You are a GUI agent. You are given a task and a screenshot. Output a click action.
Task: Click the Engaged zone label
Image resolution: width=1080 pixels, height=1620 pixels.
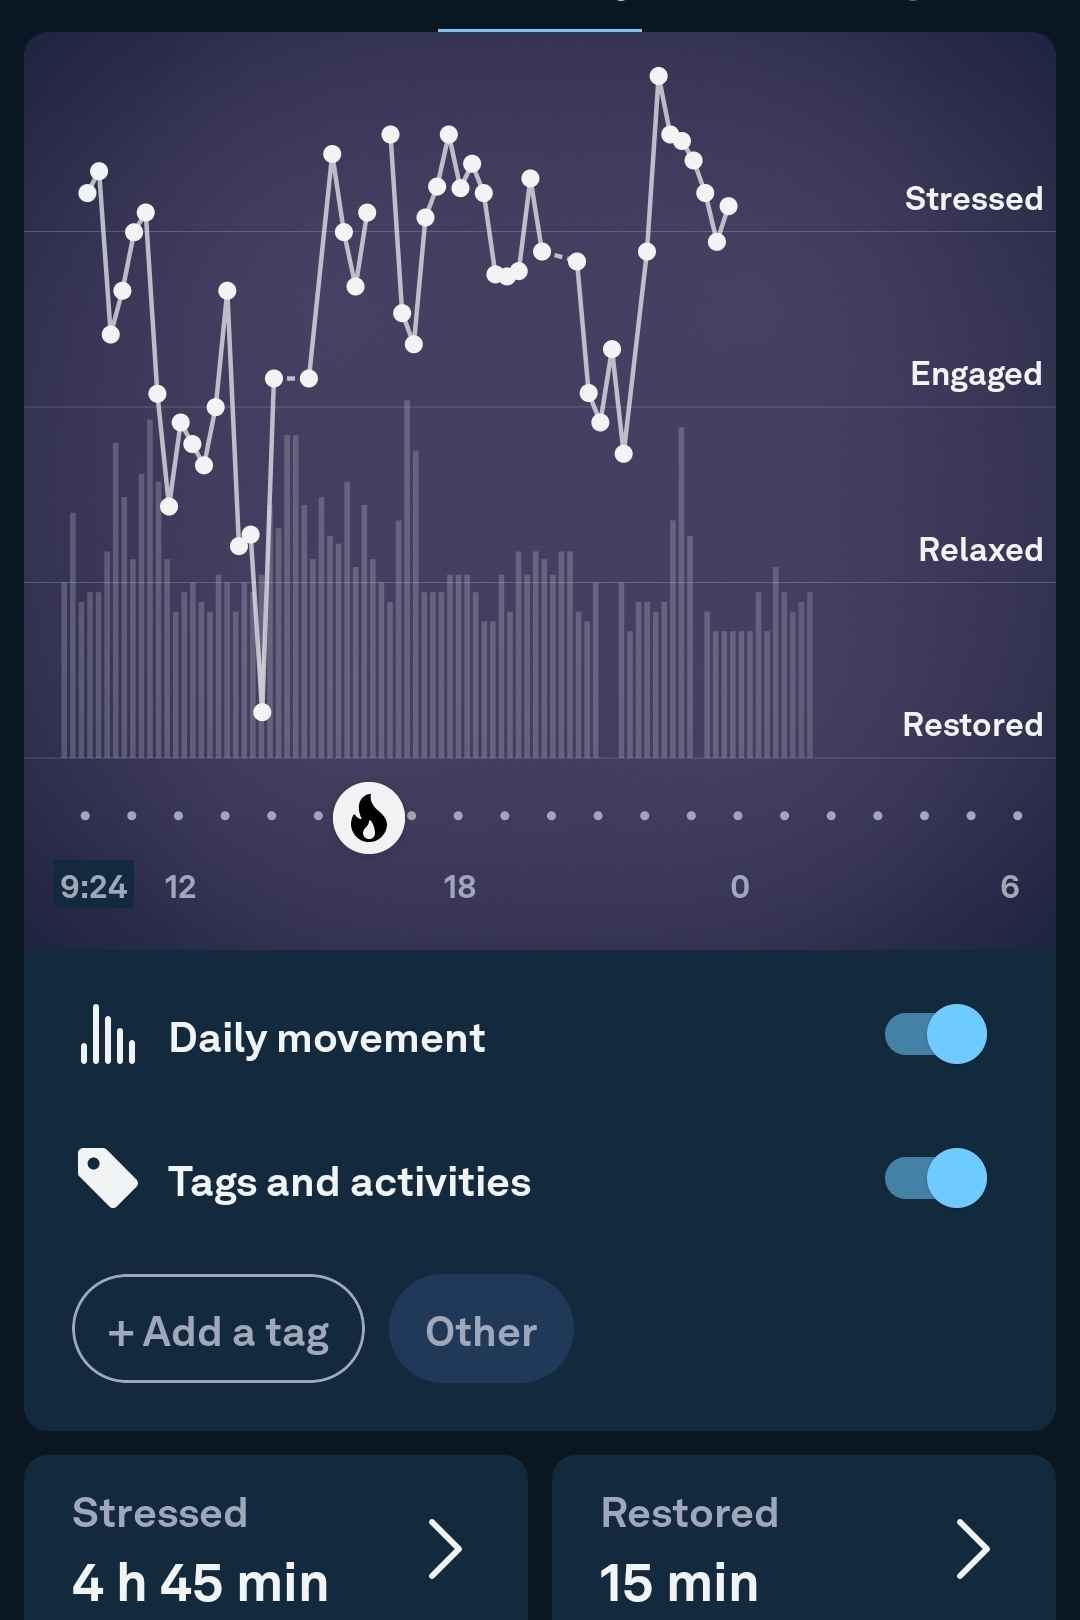tap(976, 374)
